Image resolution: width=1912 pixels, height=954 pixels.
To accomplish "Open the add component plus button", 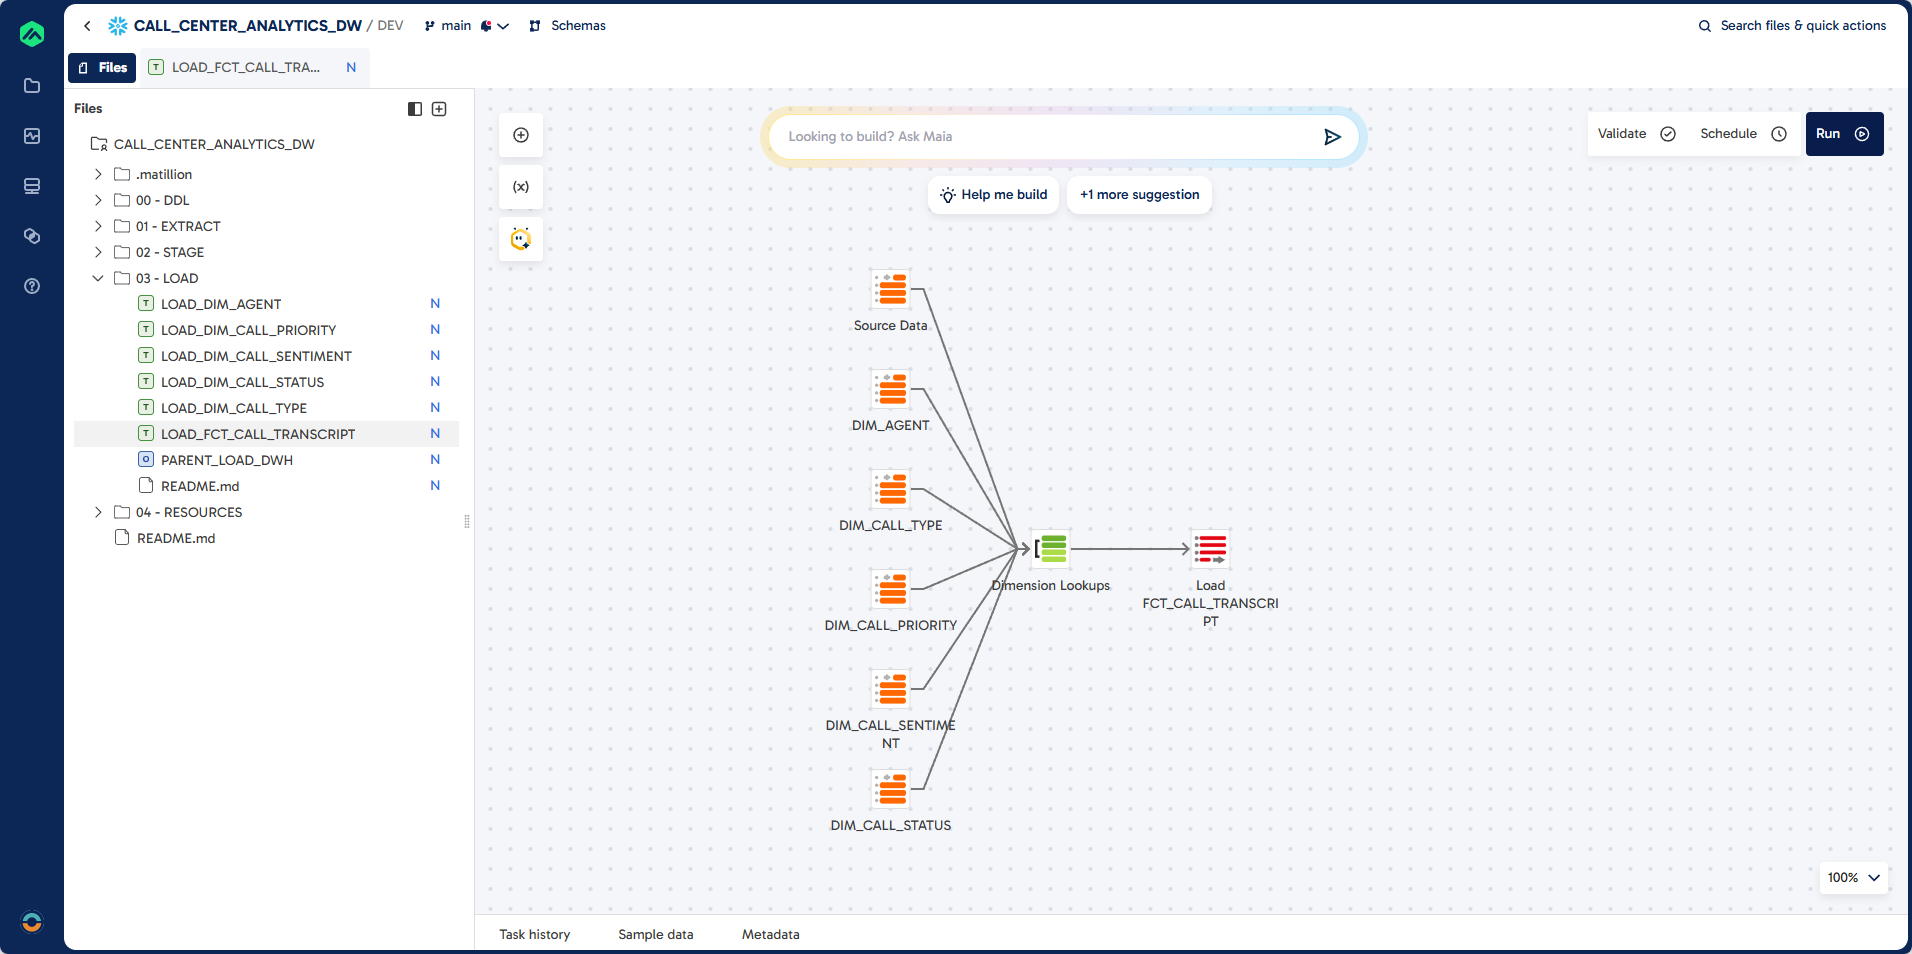I will 521,135.
